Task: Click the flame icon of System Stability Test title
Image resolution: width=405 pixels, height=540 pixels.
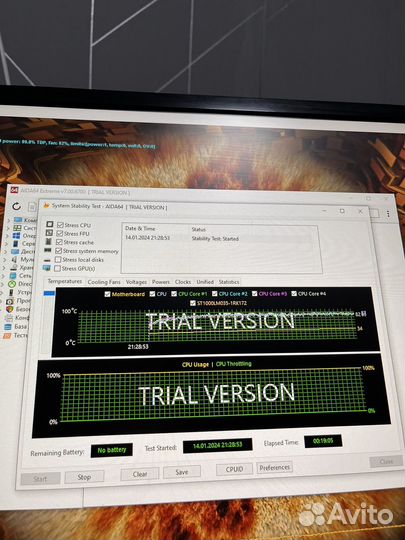Action: tap(46, 205)
